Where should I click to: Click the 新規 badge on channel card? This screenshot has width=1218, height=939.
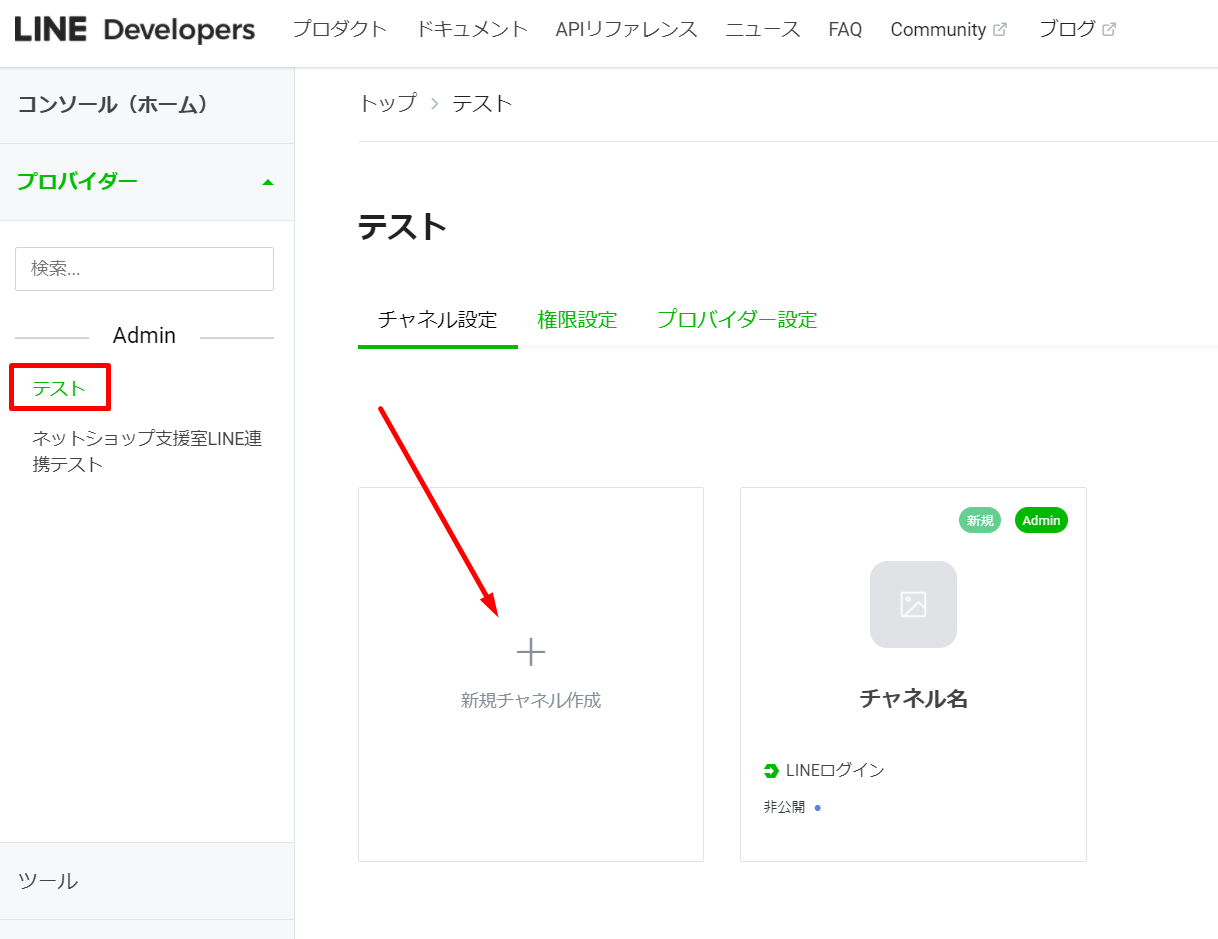pos(980,520)
